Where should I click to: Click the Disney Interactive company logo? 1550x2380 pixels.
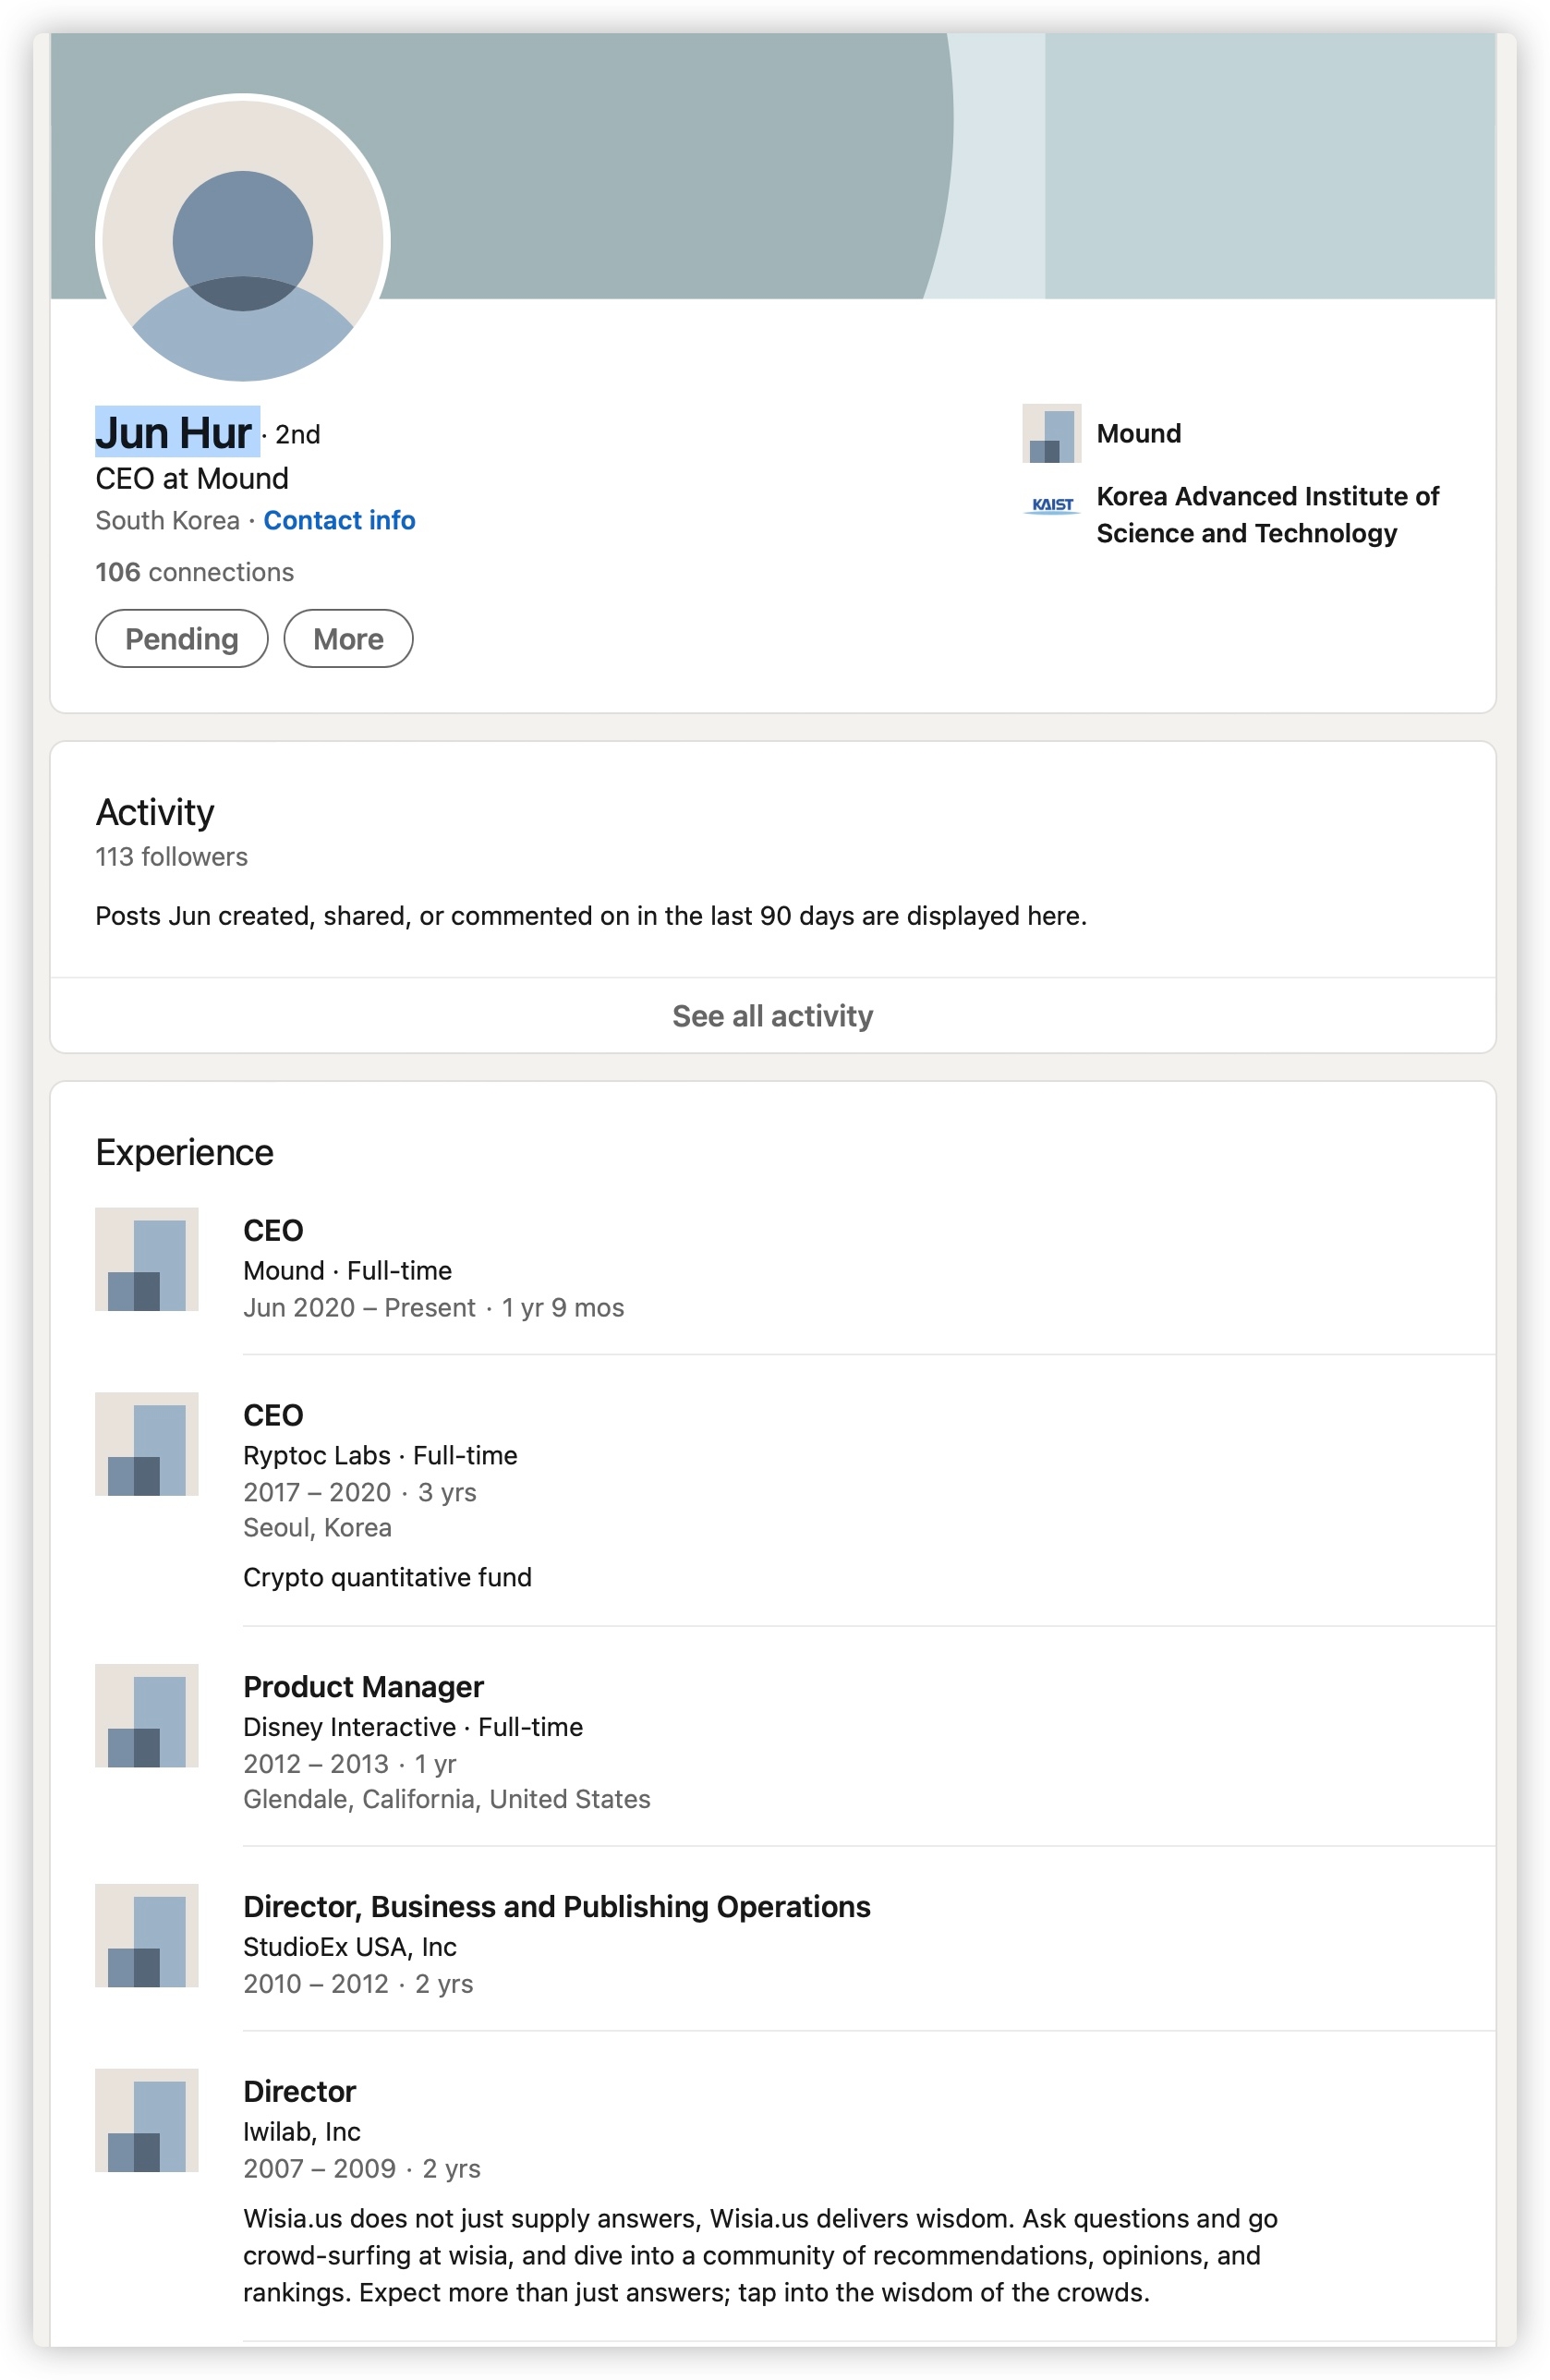coord(146,1717)
